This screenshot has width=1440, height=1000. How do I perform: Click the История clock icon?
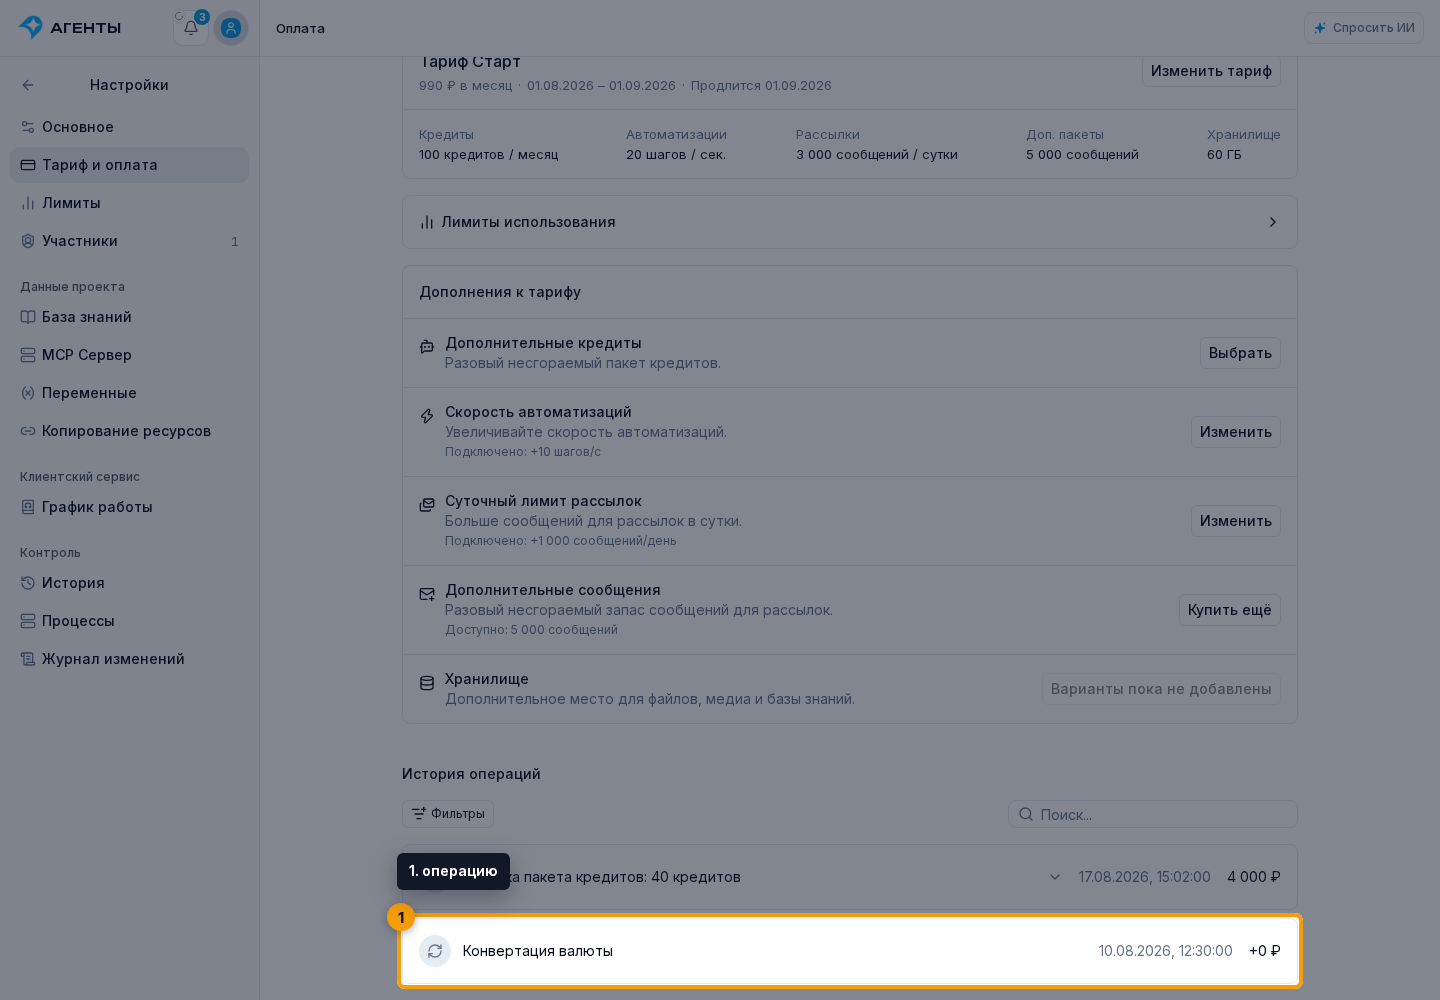point(28,583)
